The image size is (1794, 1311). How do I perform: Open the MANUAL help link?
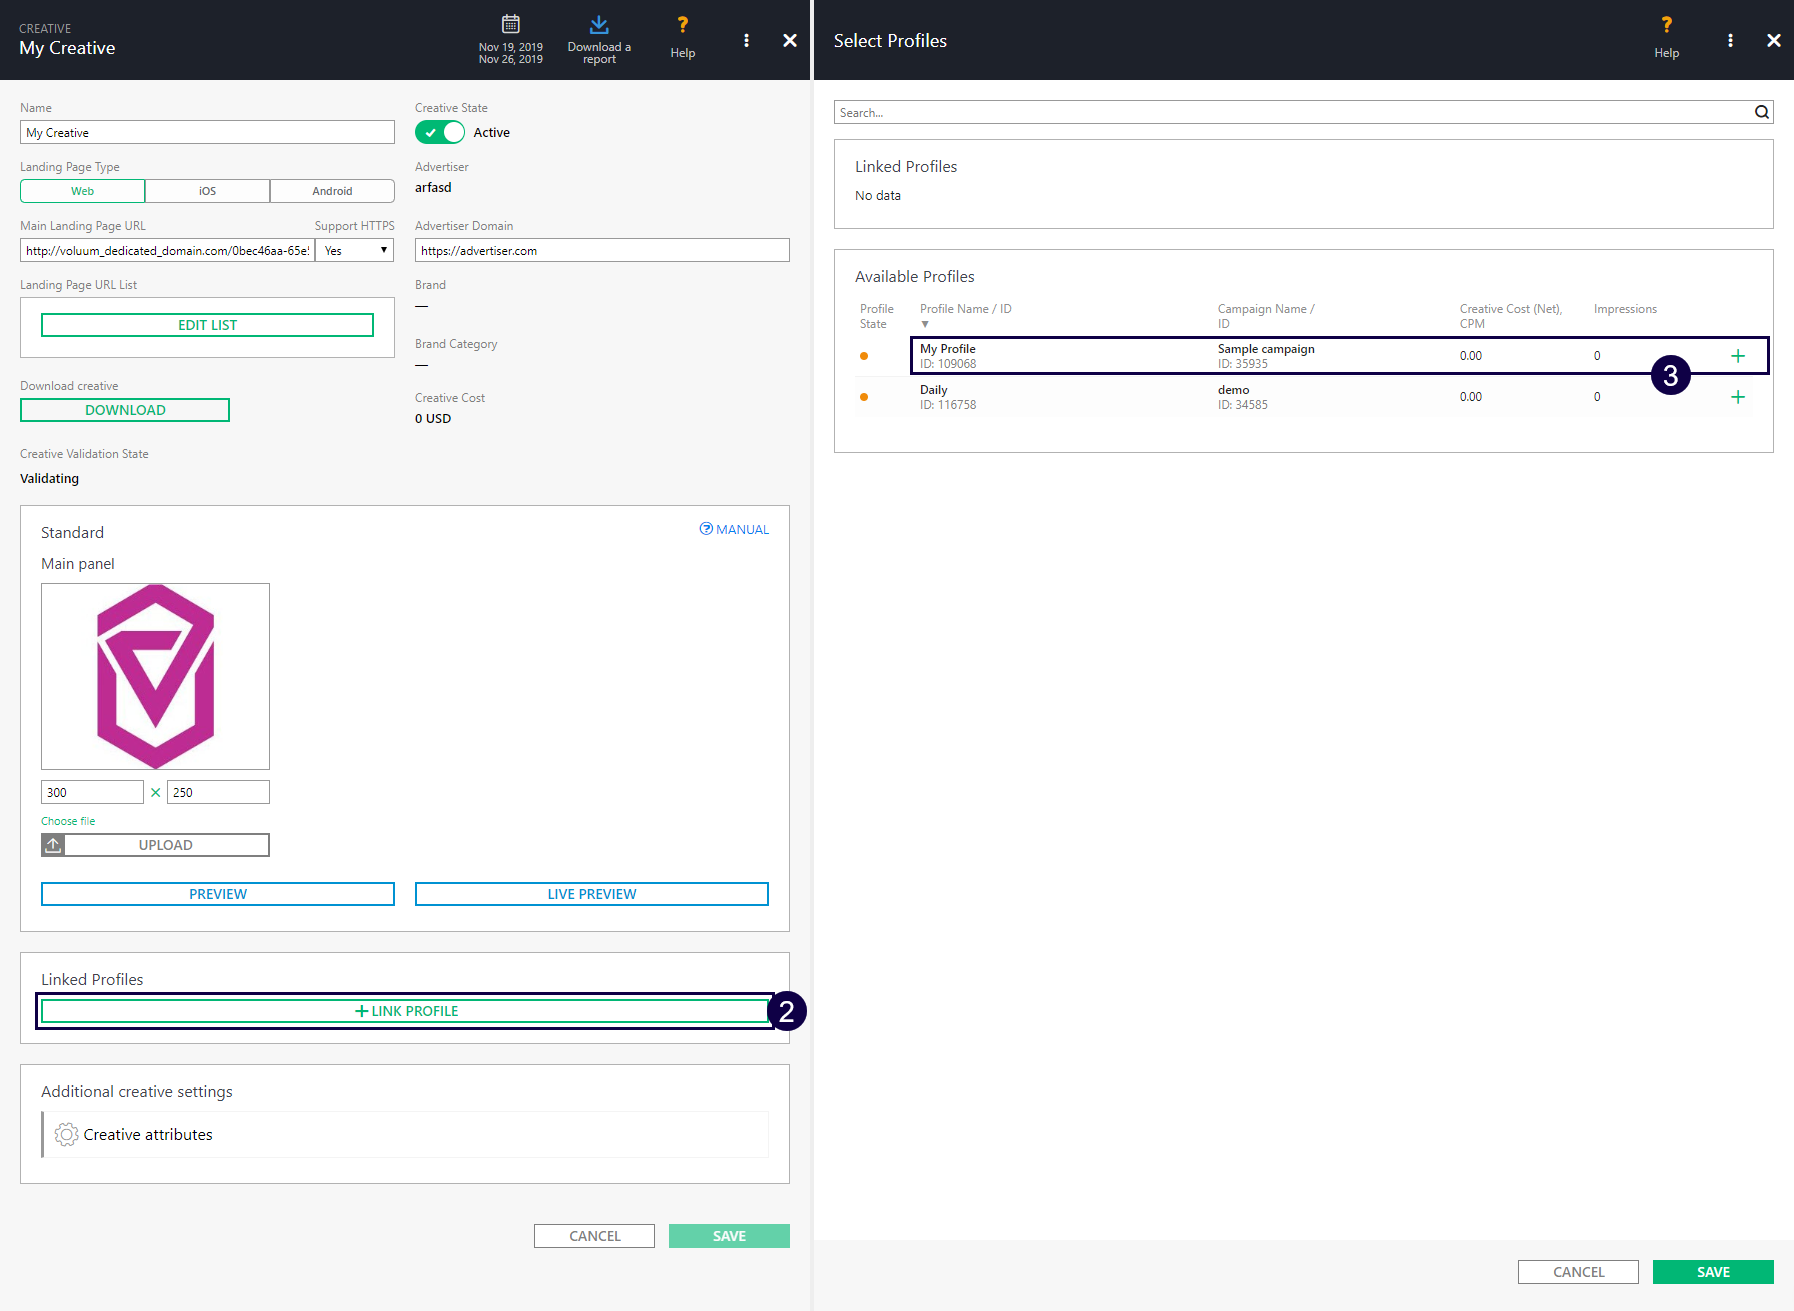pyautogui.click(x=734, y=529)
